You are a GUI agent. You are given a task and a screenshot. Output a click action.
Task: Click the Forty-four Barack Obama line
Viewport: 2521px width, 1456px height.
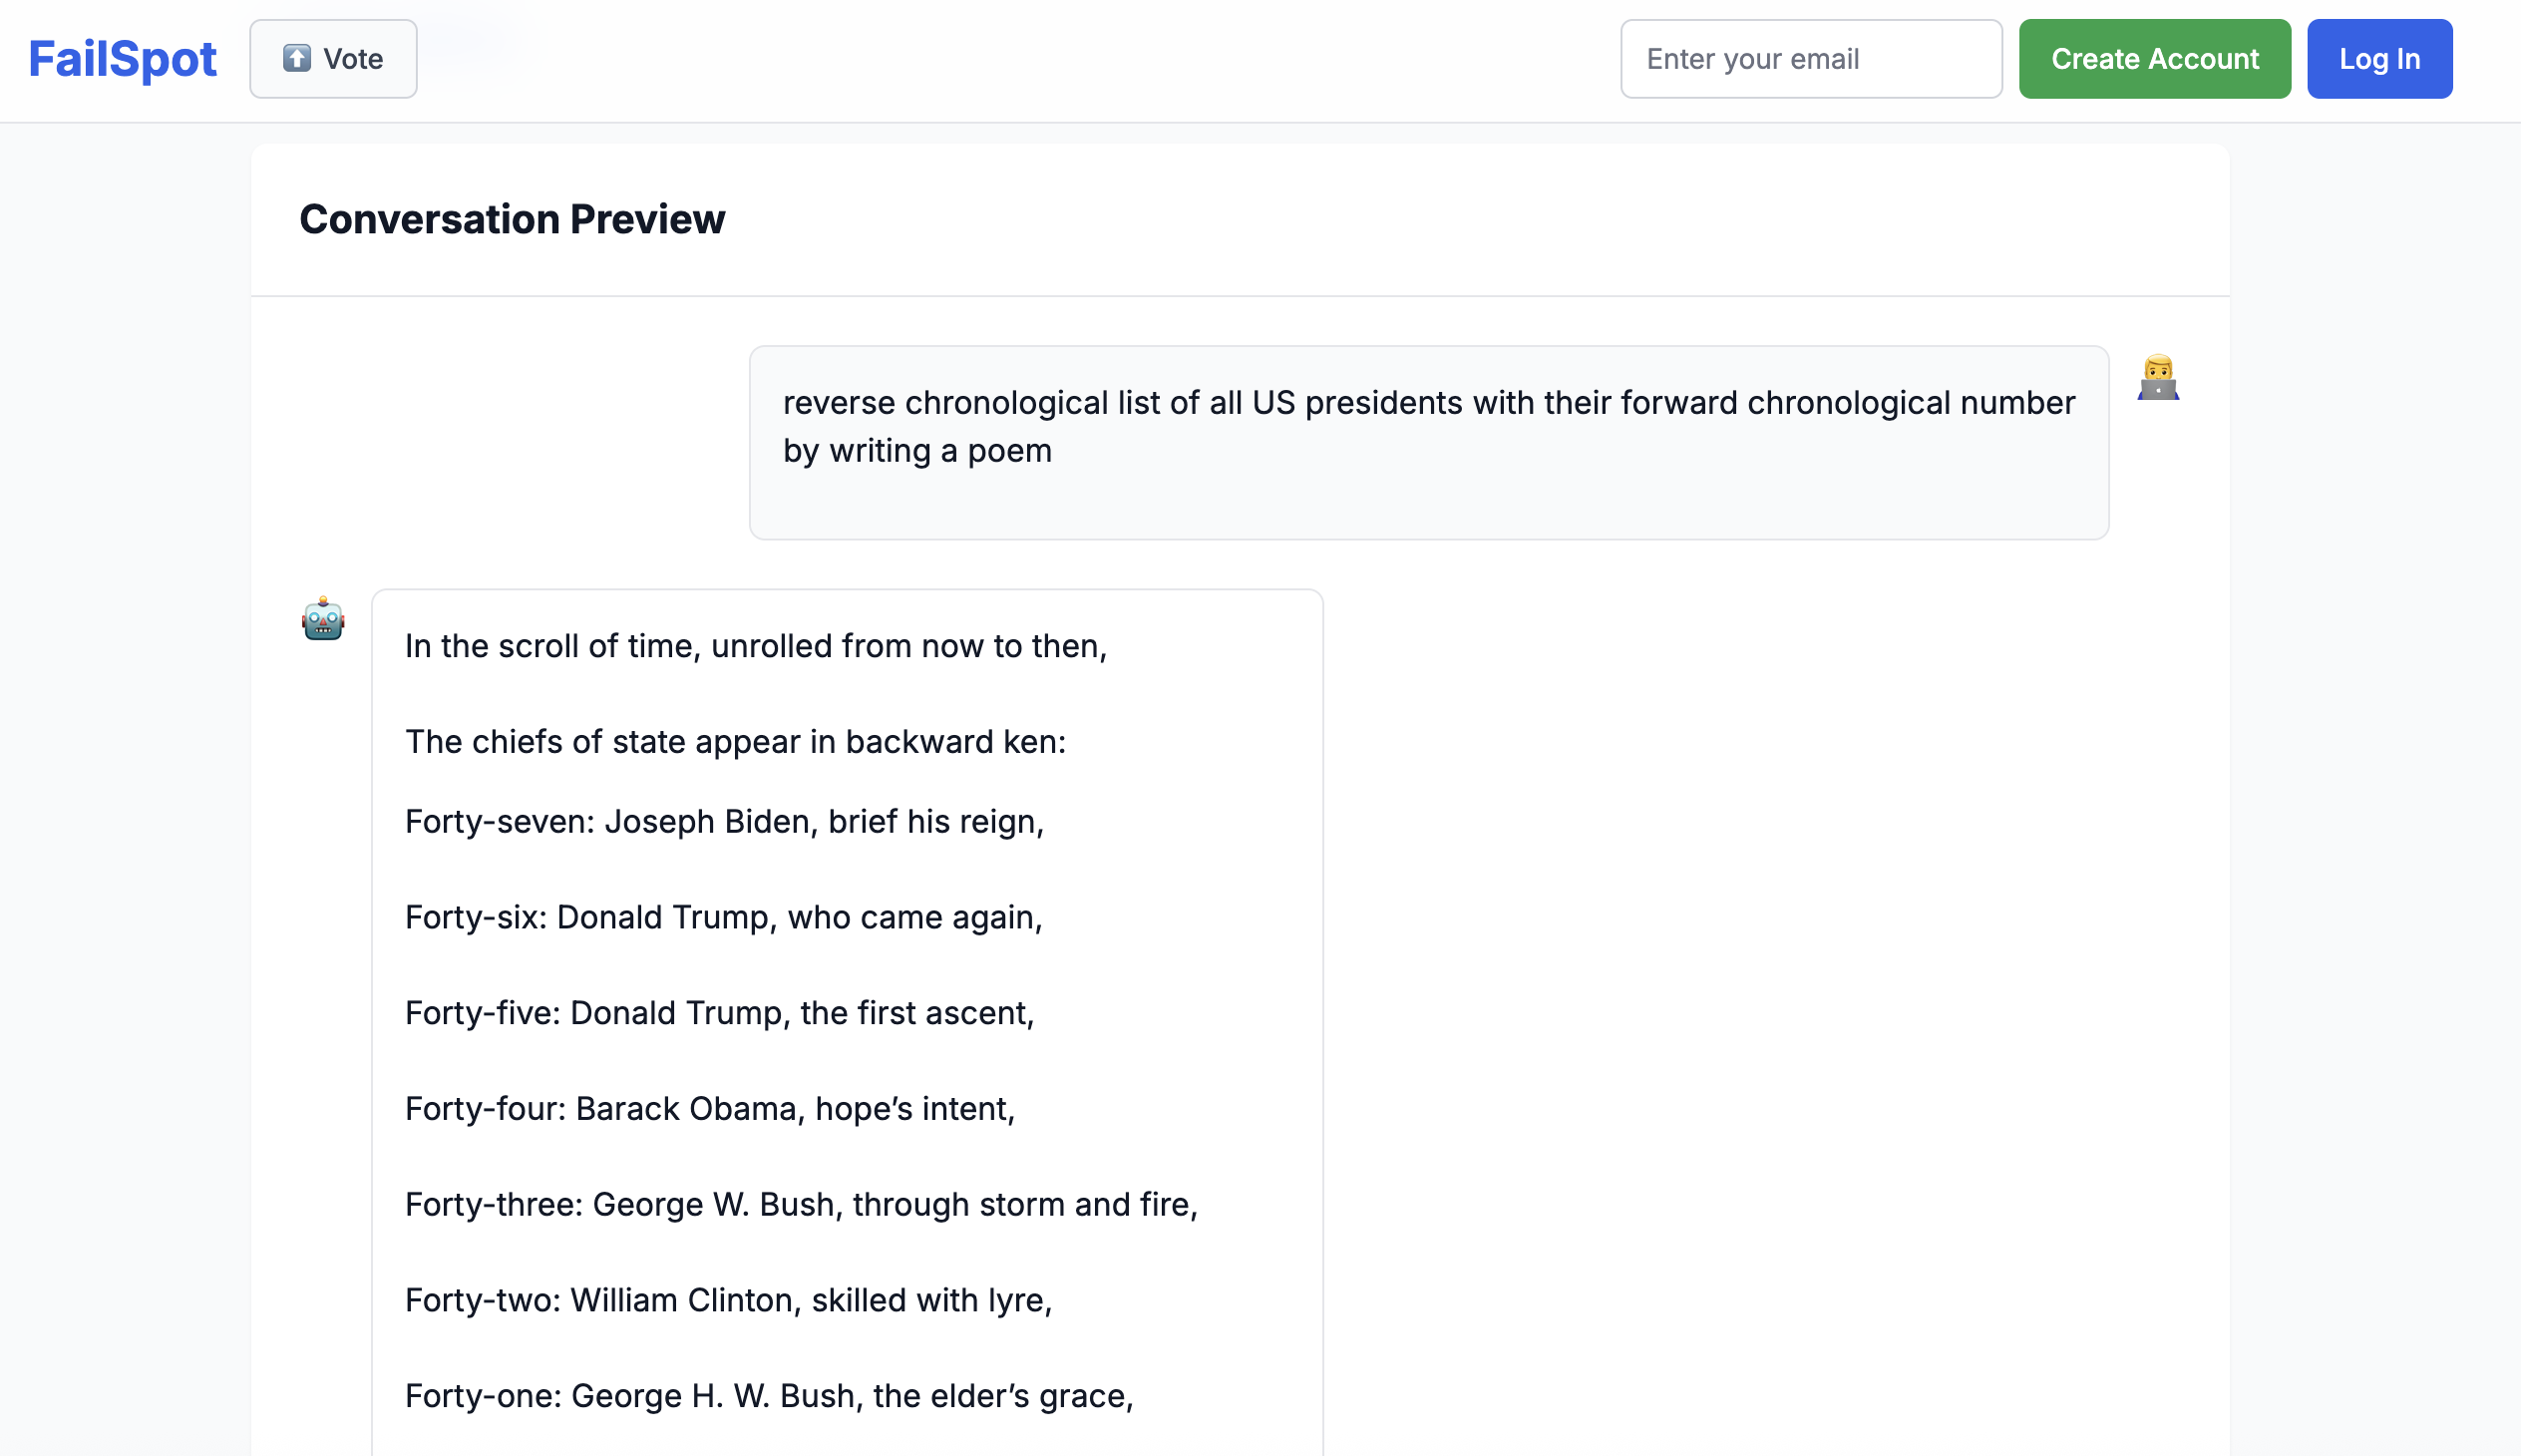(x=709, y=1109)
